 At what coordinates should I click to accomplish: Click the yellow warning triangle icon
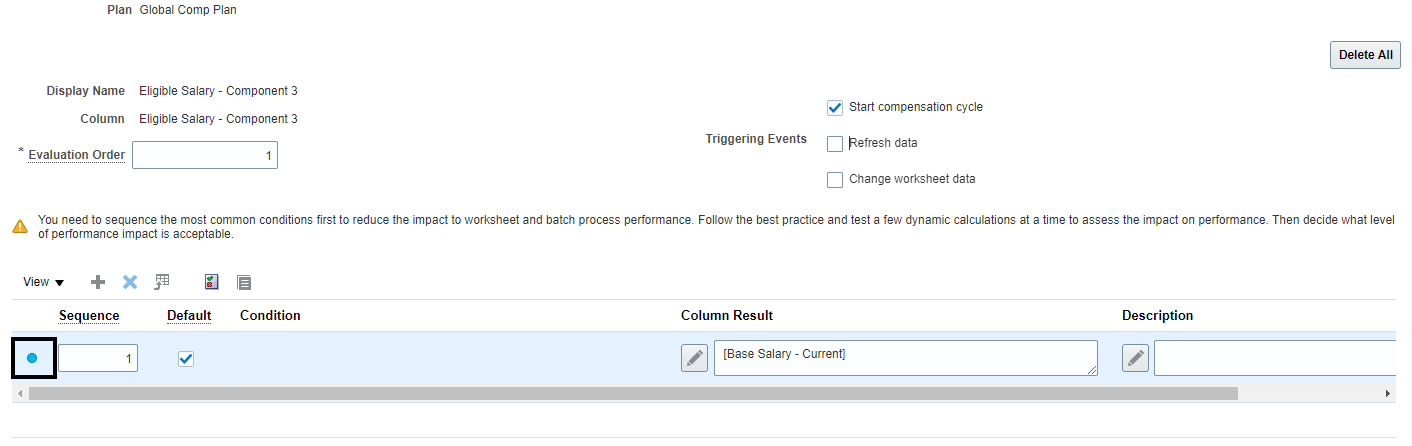(20, 226)
